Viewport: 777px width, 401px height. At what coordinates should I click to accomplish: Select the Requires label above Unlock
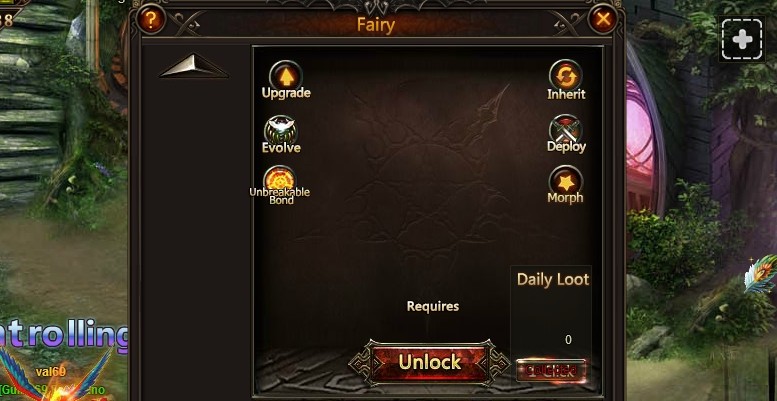(x=433, y=306)
